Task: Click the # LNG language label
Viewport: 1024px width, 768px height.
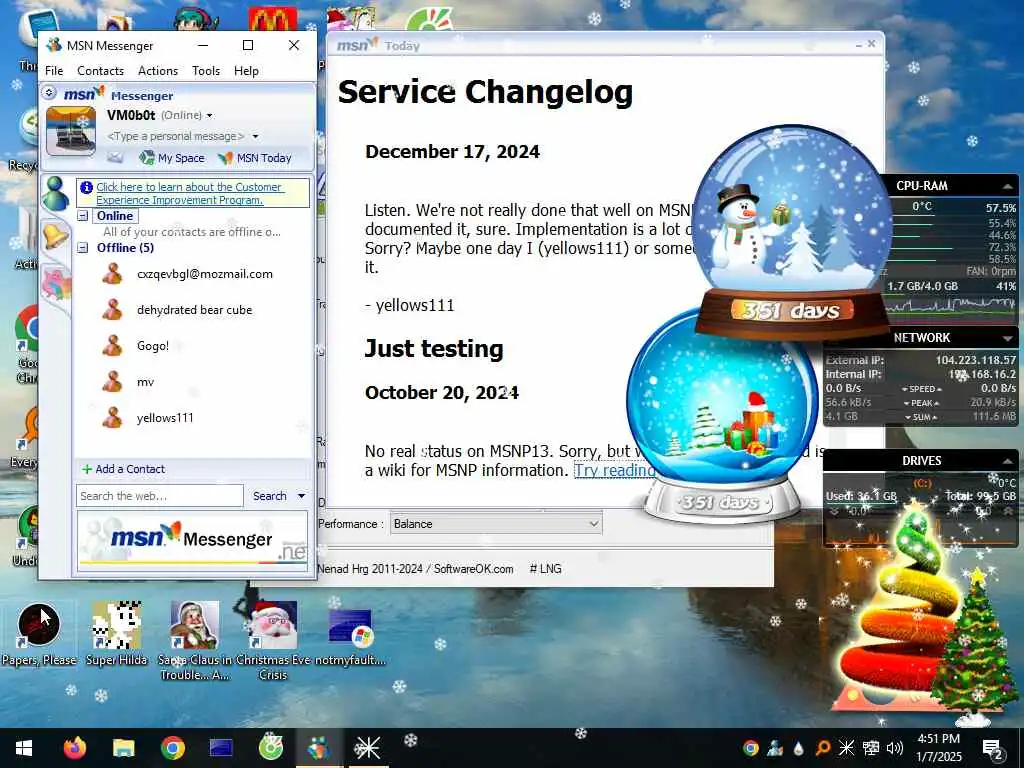Action: [x=545, y=569]
